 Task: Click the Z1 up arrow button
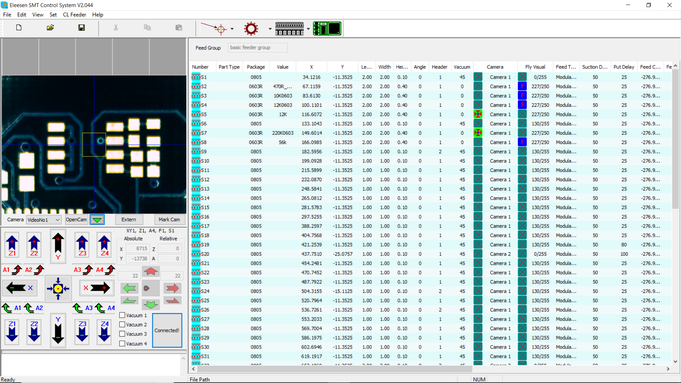pyautogui.click(x=12, y=245)
